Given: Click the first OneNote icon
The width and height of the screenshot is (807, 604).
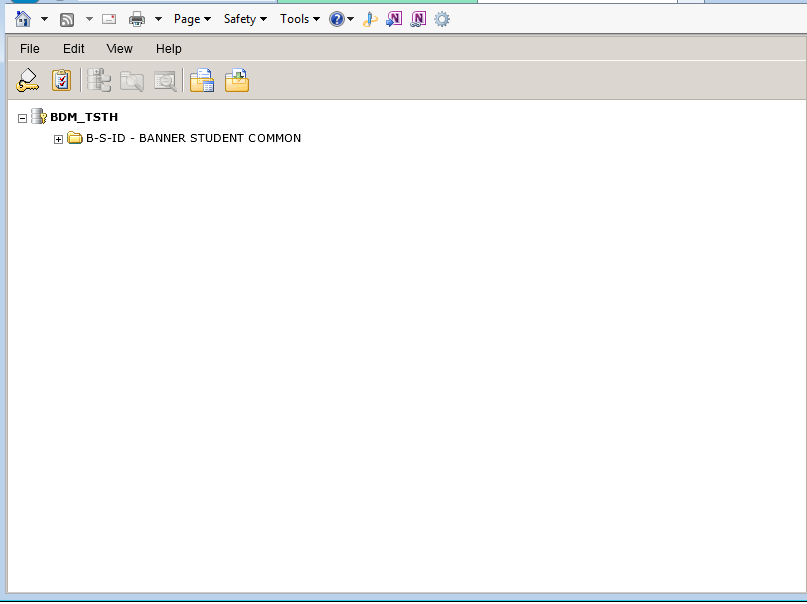Looking at the screenshot, I should point(394,19).
